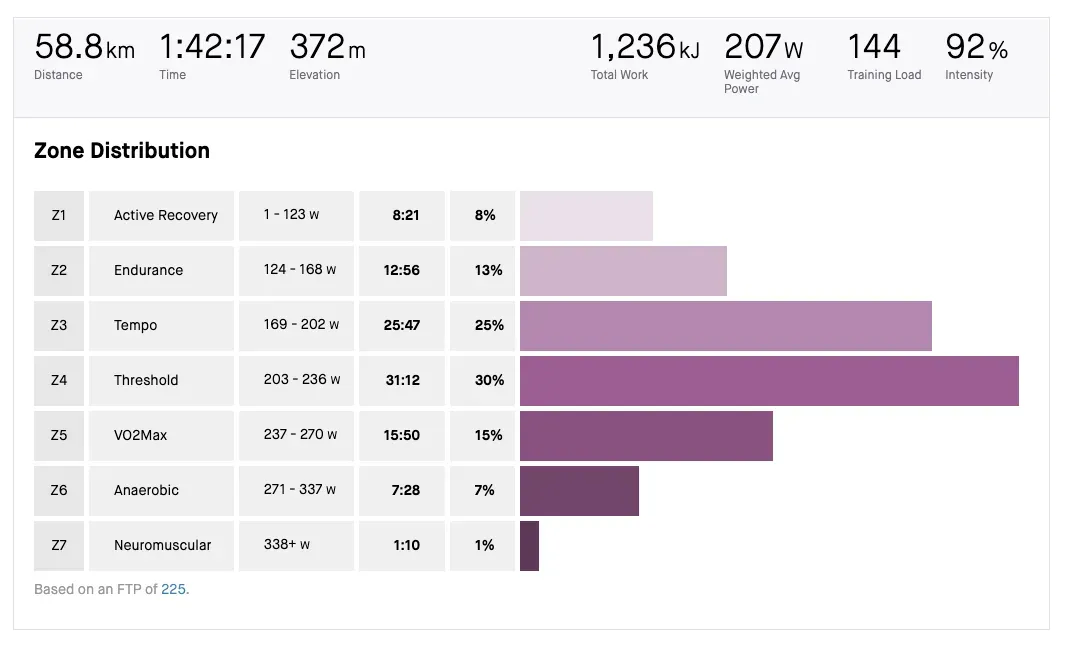The width and height of the screenshot is (1067, 652).
Task: Click the Threshold zone bar
Action: click(x=769, y=380)
